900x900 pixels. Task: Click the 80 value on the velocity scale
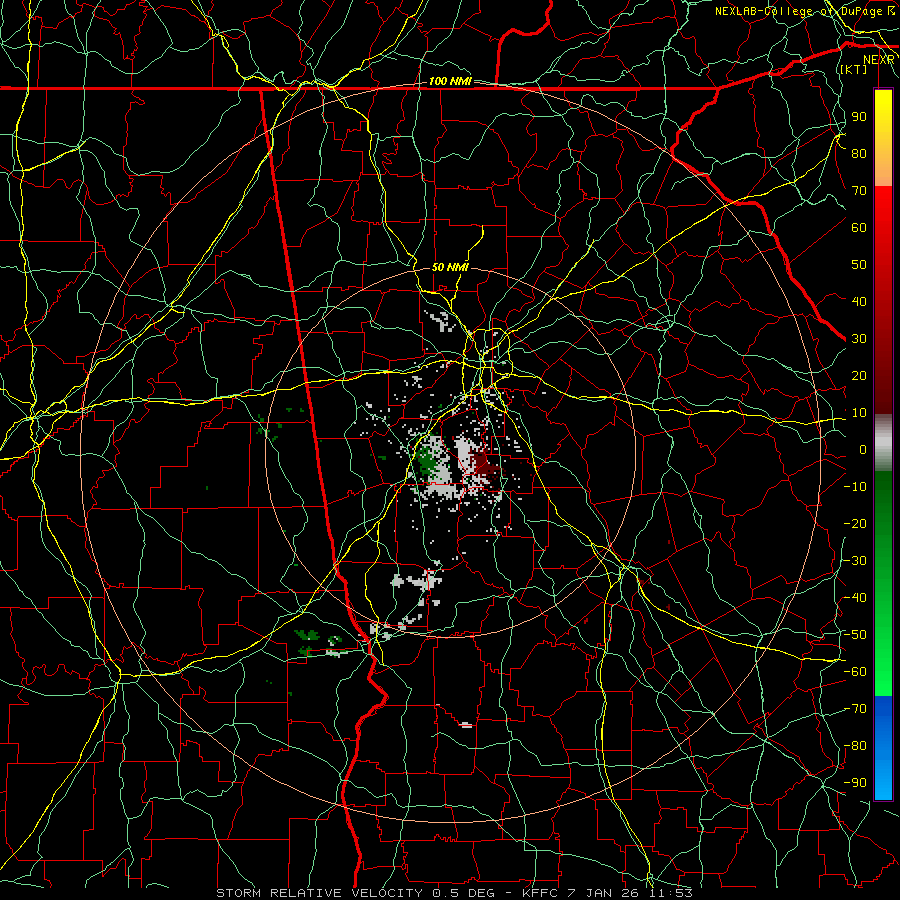click(x=859, y=154)
